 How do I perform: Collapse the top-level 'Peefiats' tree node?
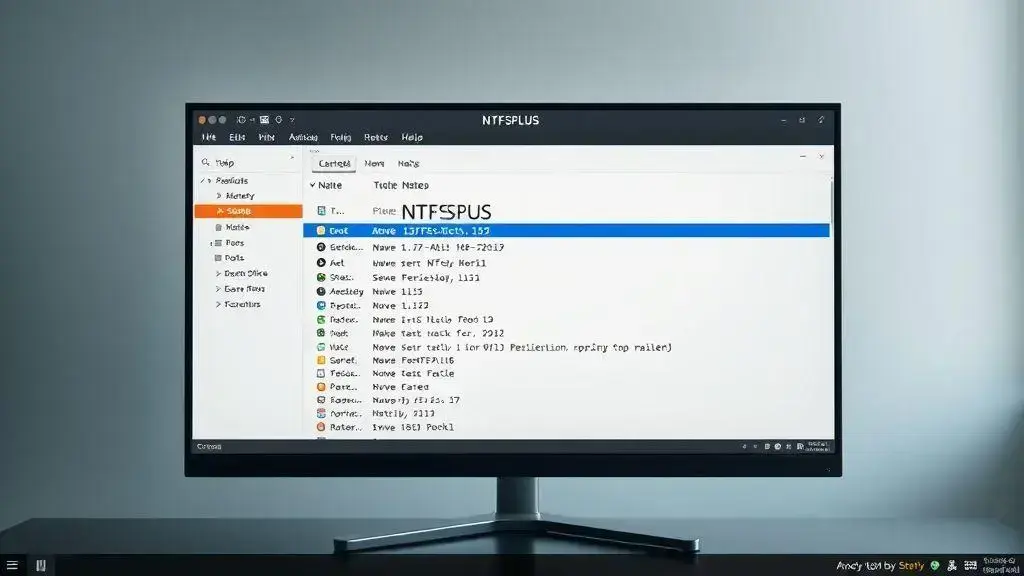[203, 181]
